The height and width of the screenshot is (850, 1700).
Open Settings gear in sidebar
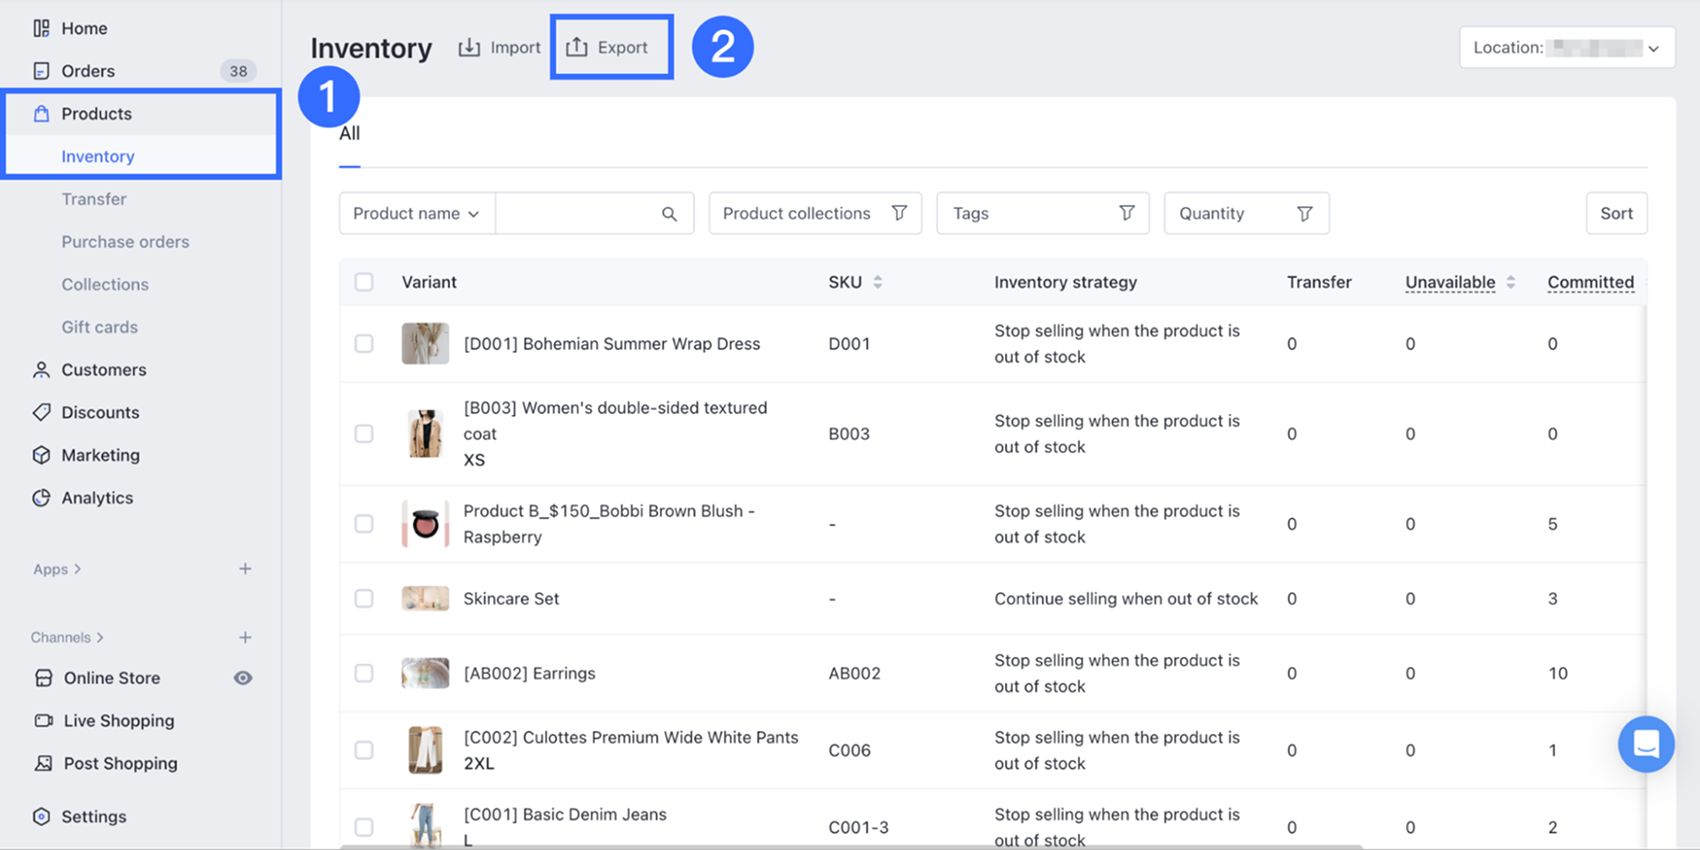41,816
